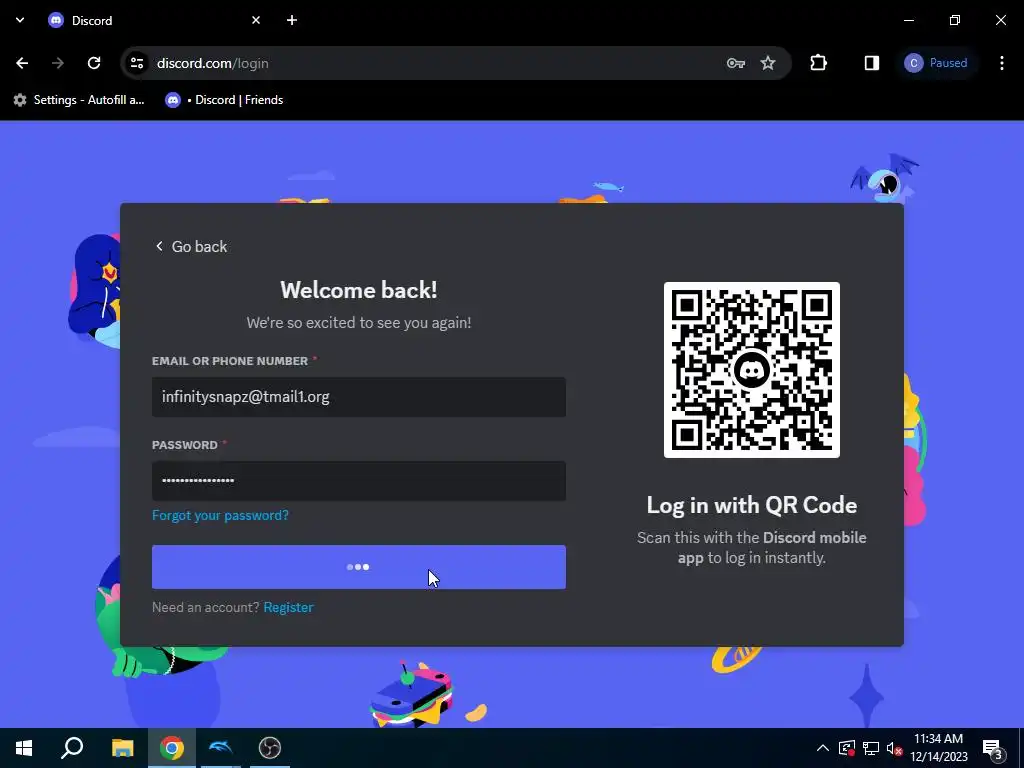Click Log in with QR Code heading
The image size is (1024, 768).
coord(752,505)
